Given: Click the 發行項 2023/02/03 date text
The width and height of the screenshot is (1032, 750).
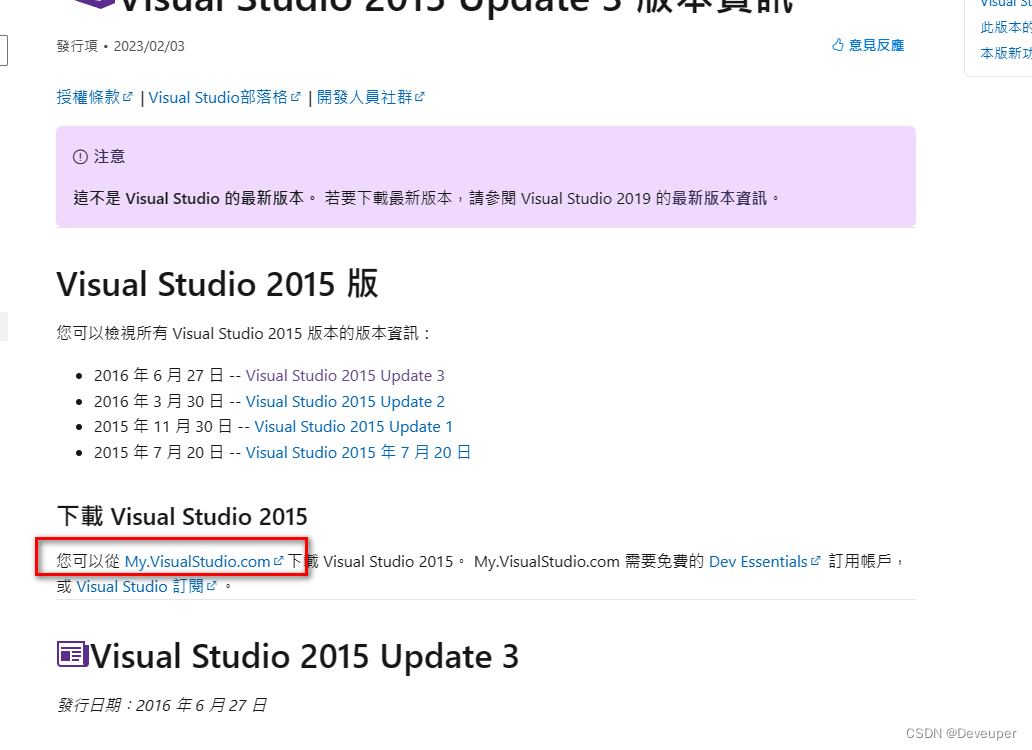Looking at the screenshot, I should click(x=120, y=46).
